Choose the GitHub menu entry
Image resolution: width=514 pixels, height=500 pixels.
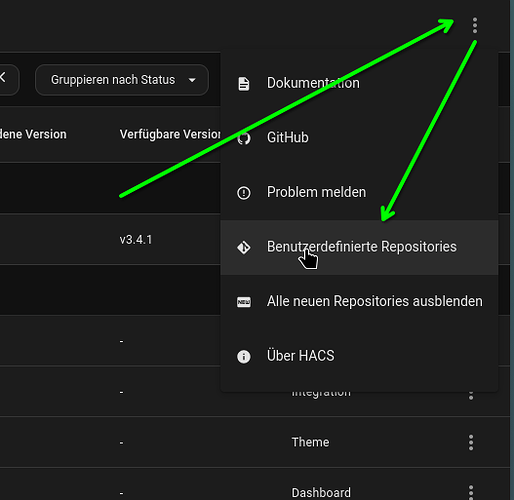click(x=359, y=138)
